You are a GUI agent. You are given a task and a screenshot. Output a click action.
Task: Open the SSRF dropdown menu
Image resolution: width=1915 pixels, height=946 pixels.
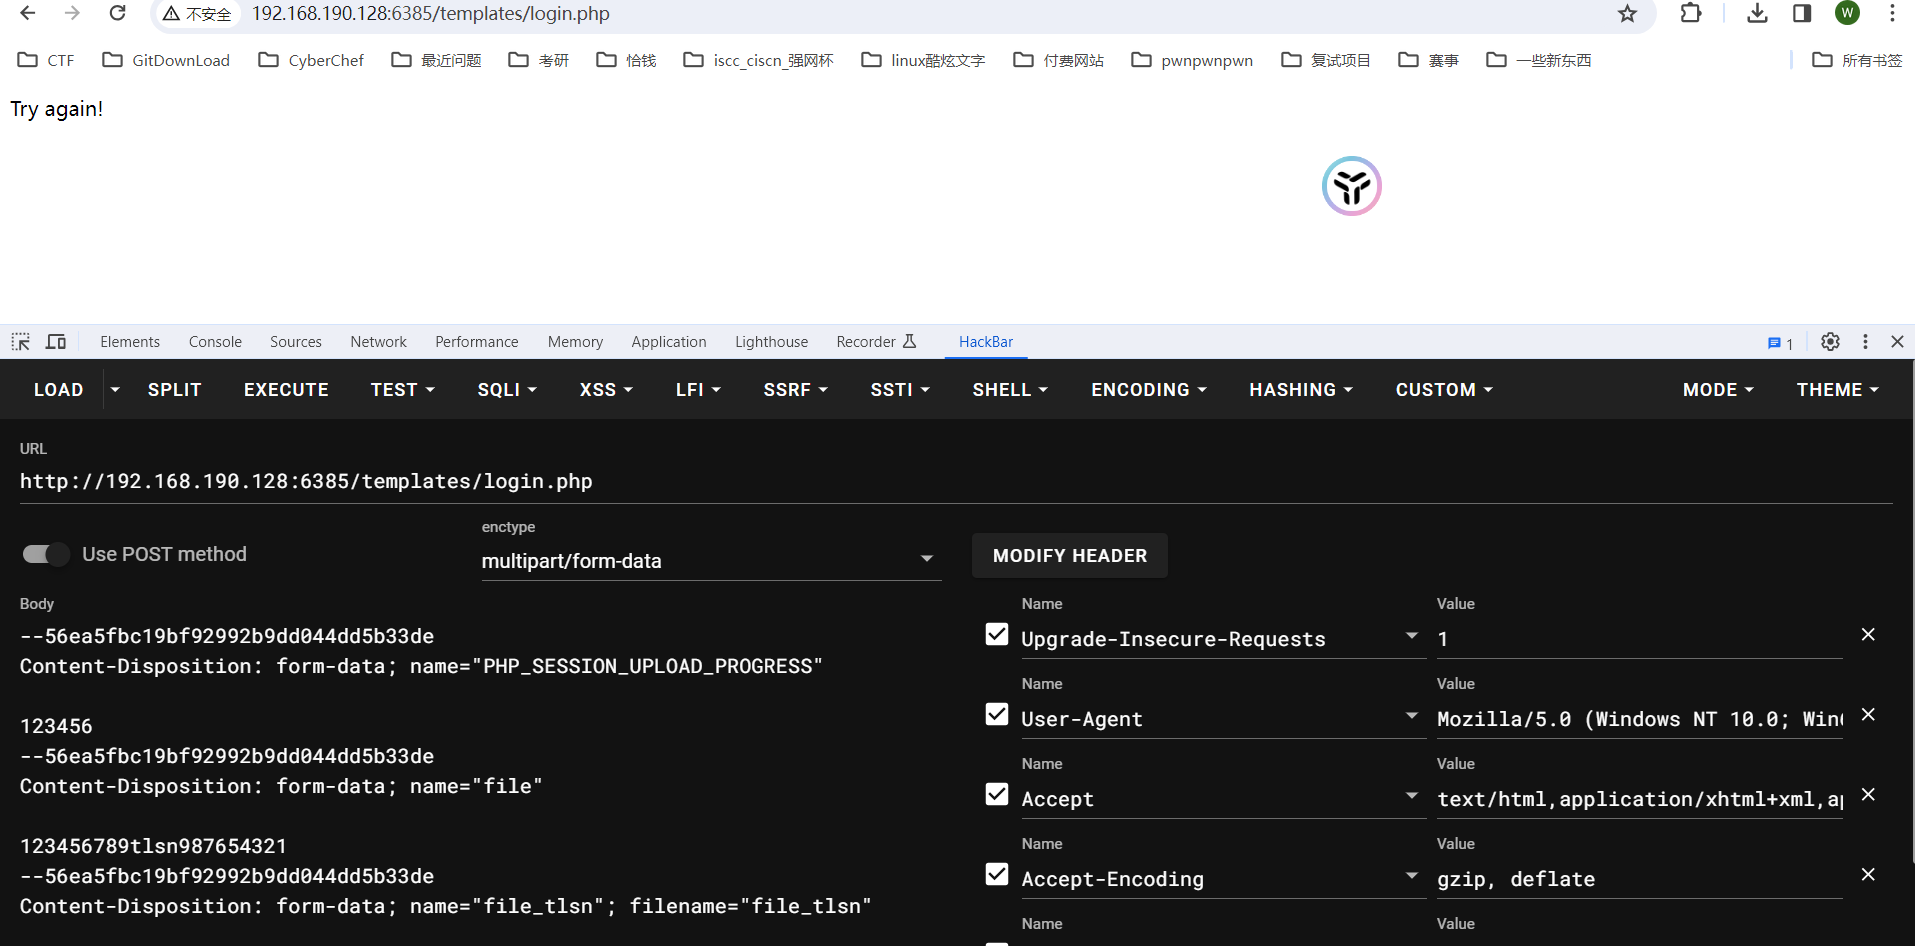pos(795,390)
